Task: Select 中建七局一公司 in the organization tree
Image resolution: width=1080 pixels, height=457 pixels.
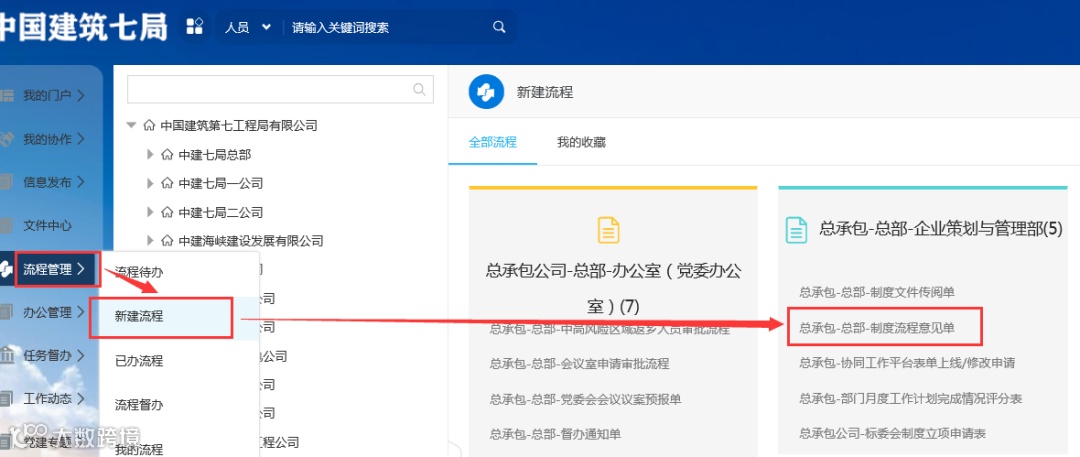Action: (x=220, y=183)
